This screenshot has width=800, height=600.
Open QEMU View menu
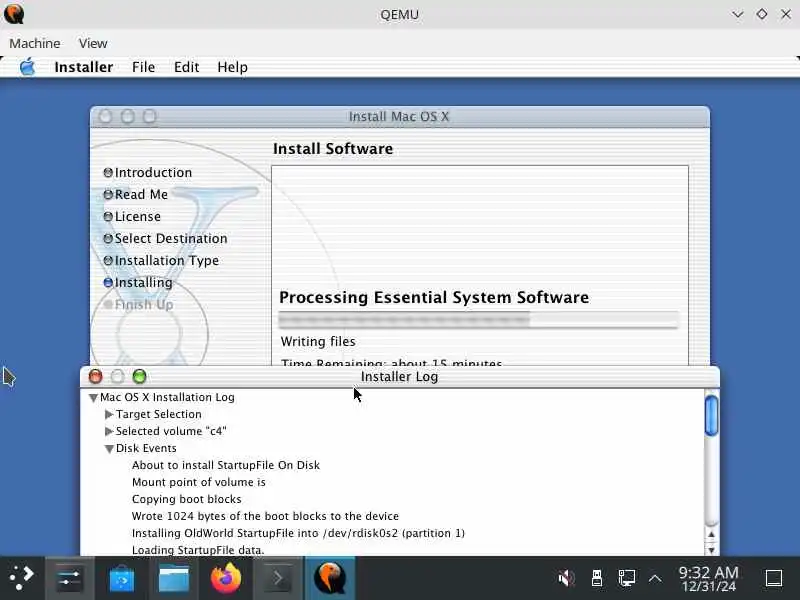tap(93, 43)
